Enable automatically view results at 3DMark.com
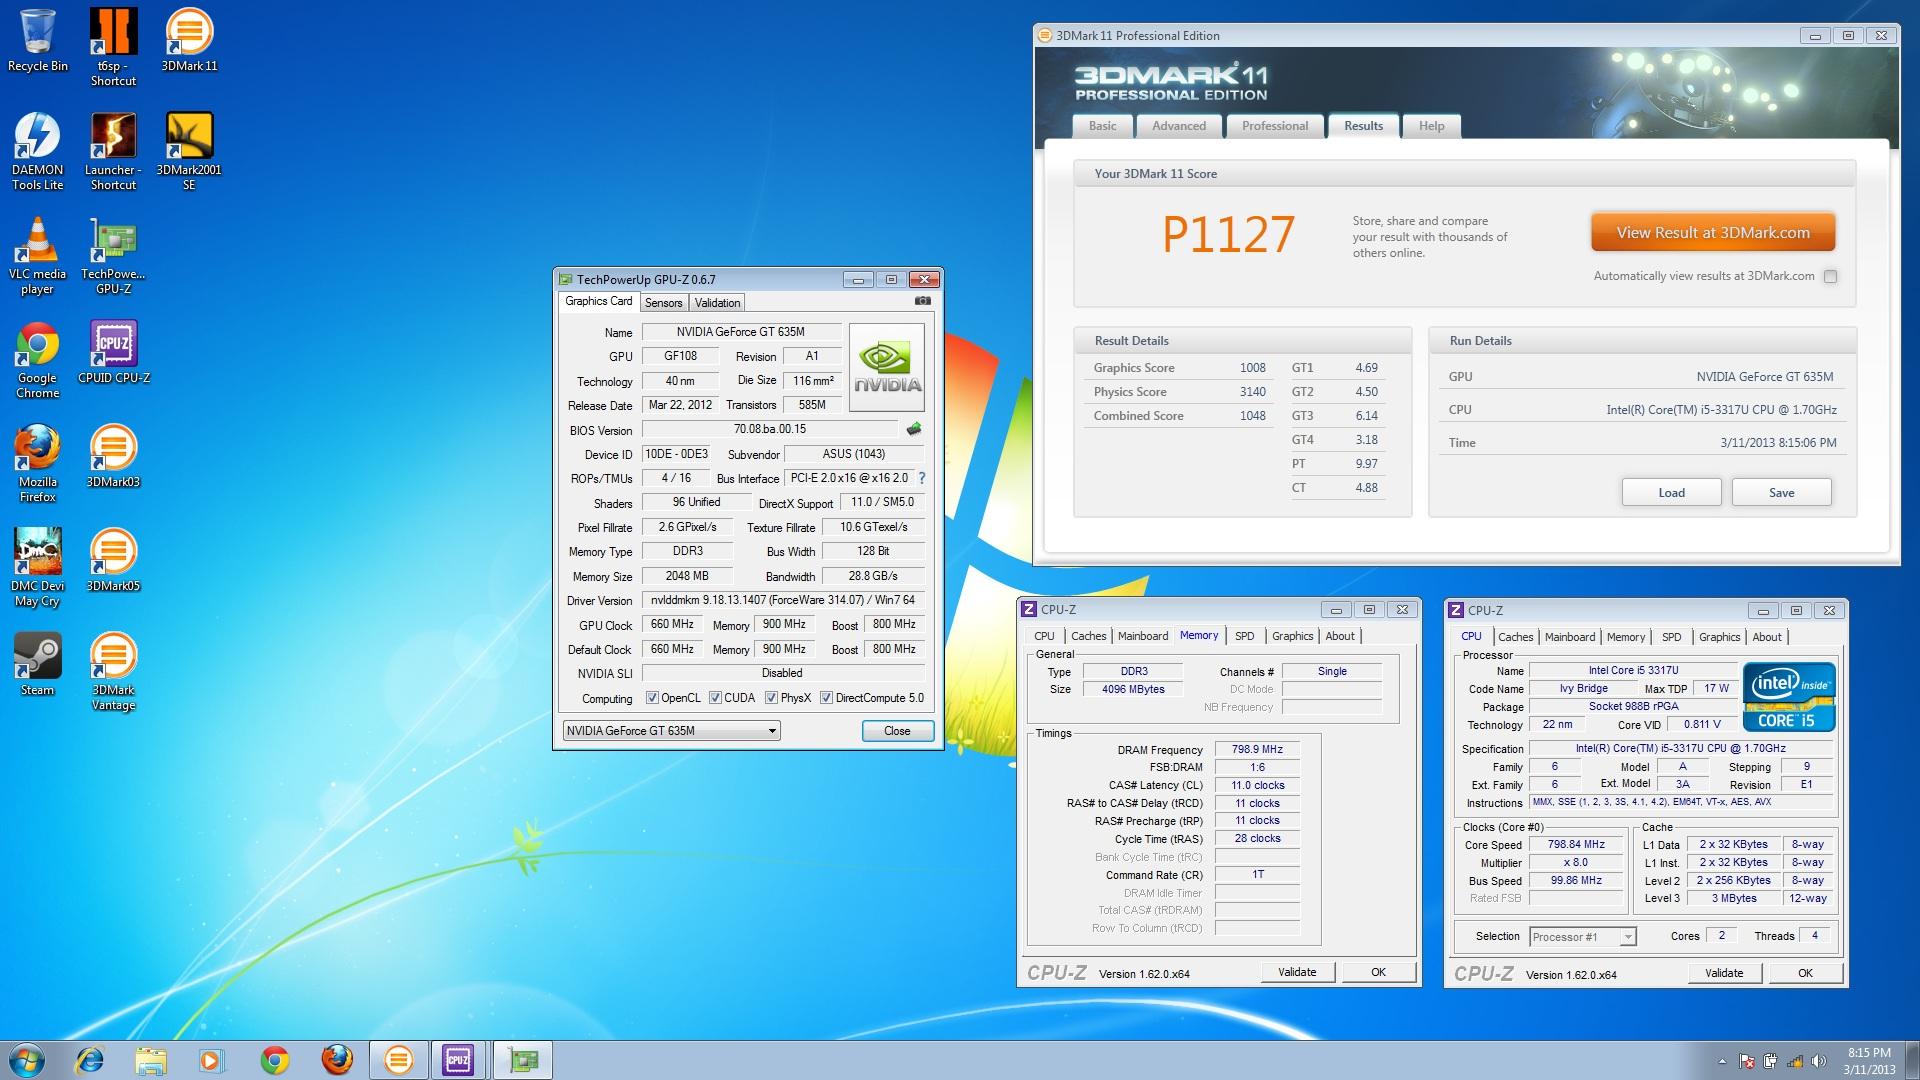This screenshot has height=1080, width=1920. (1830, 277)
